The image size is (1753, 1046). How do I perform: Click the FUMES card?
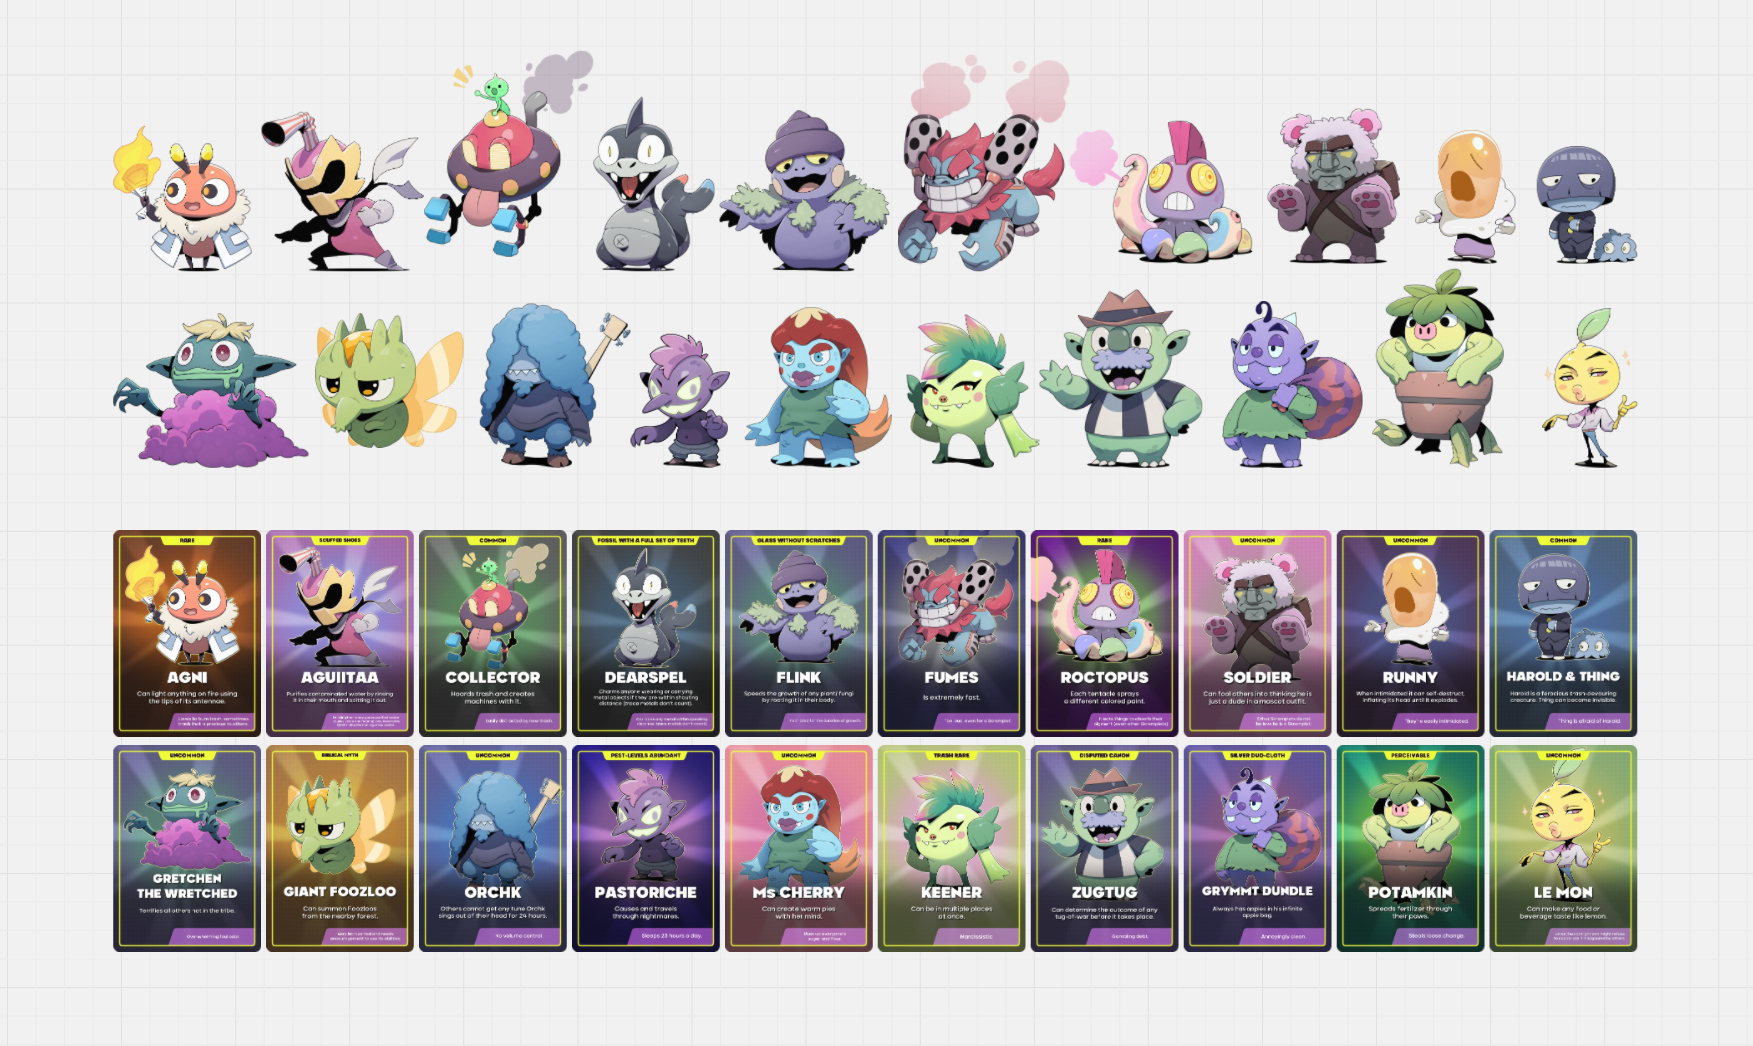(952, 633)
